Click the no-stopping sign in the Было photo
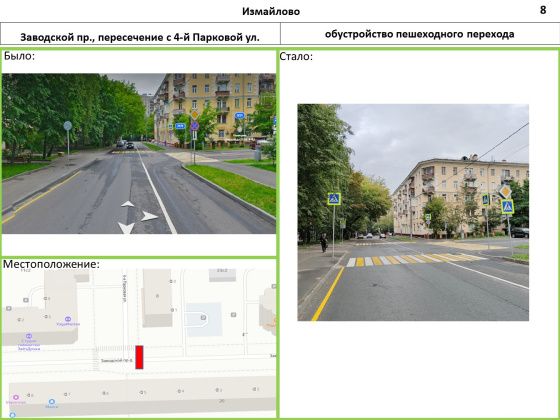The width and height of the screenshot is (560, 420). click(194, 126)
